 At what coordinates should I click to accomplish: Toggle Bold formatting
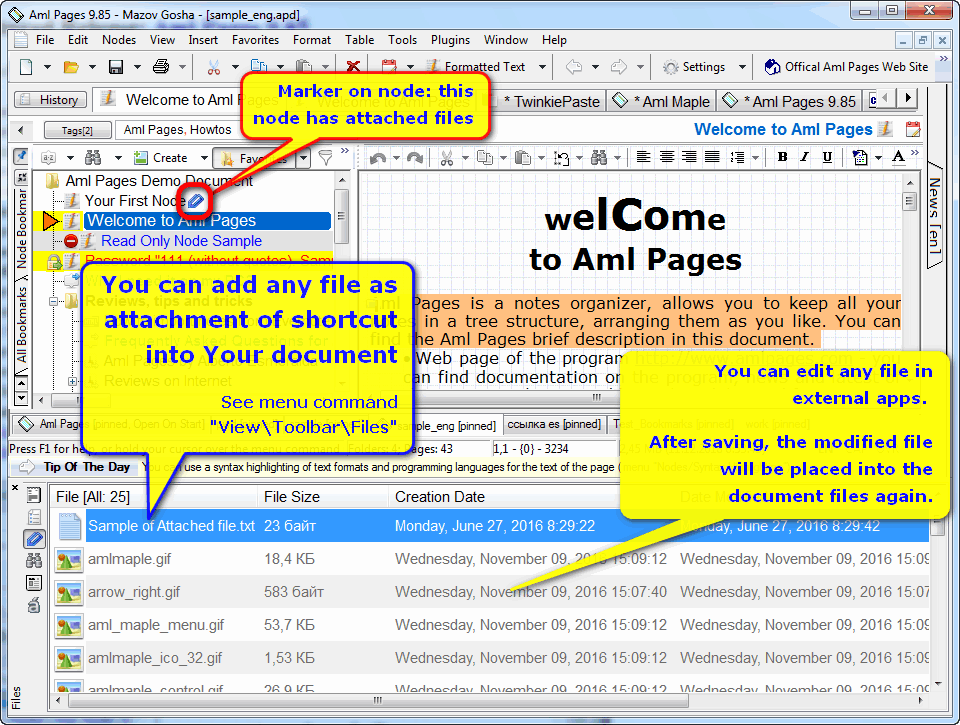pos(782,157)
